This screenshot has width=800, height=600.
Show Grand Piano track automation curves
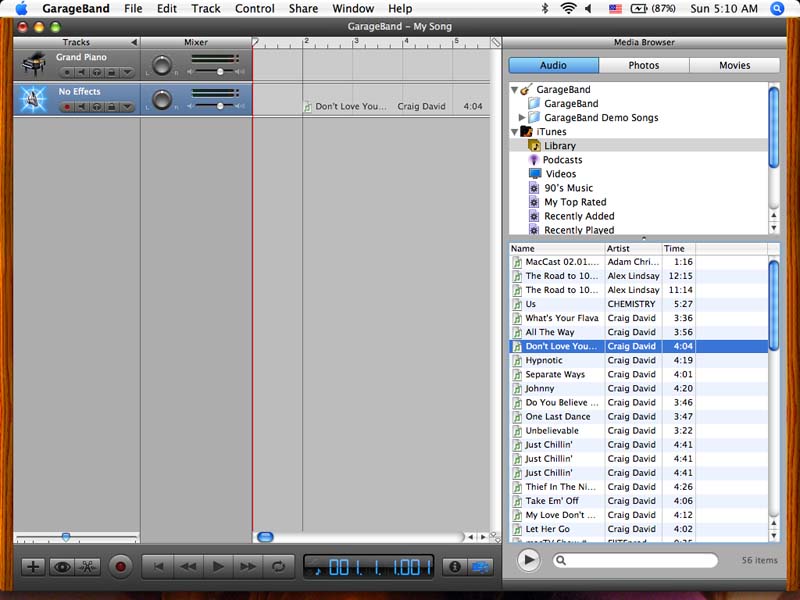[x=127, y=72]
